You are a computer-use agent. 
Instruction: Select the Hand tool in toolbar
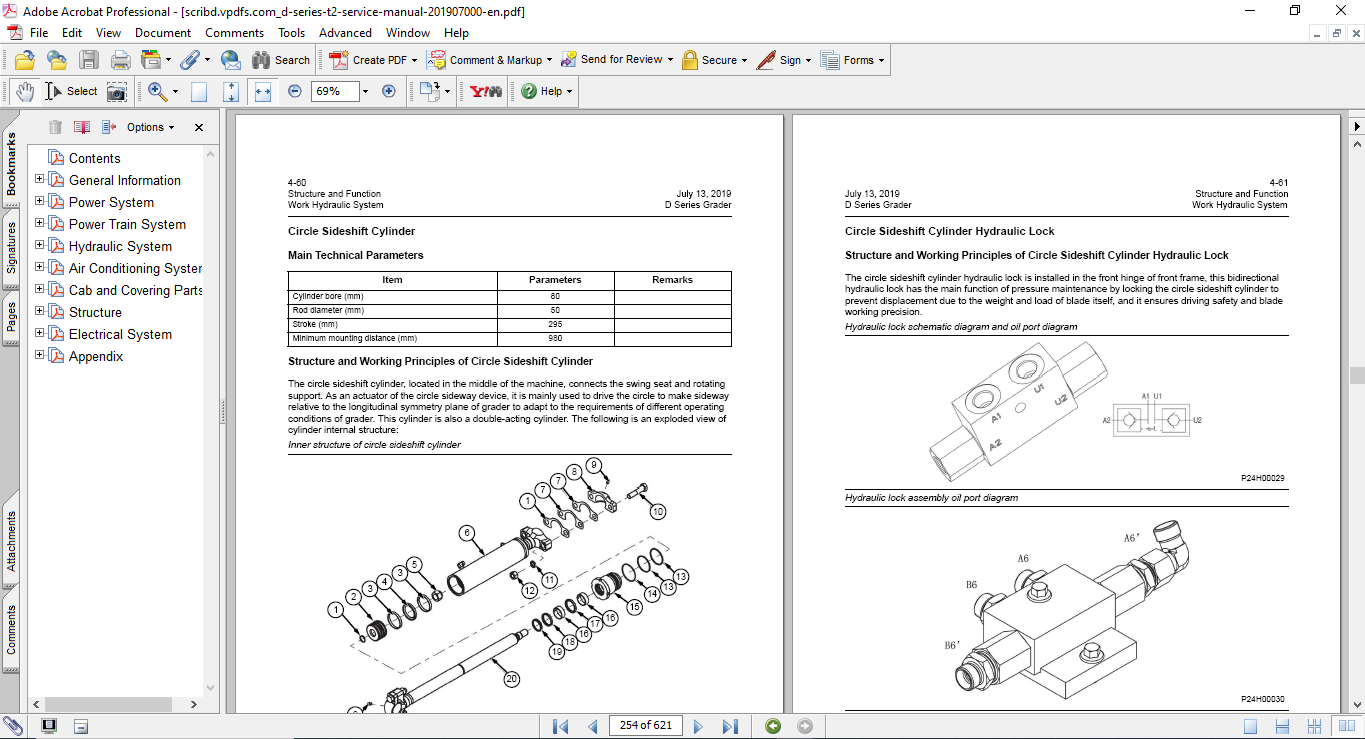pos(24,91)
